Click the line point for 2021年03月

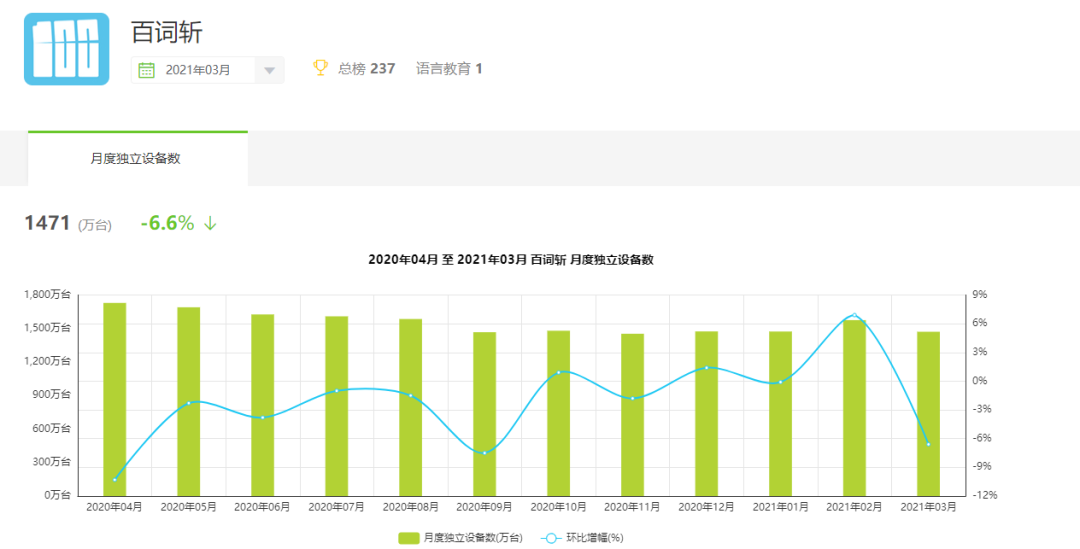928,444
